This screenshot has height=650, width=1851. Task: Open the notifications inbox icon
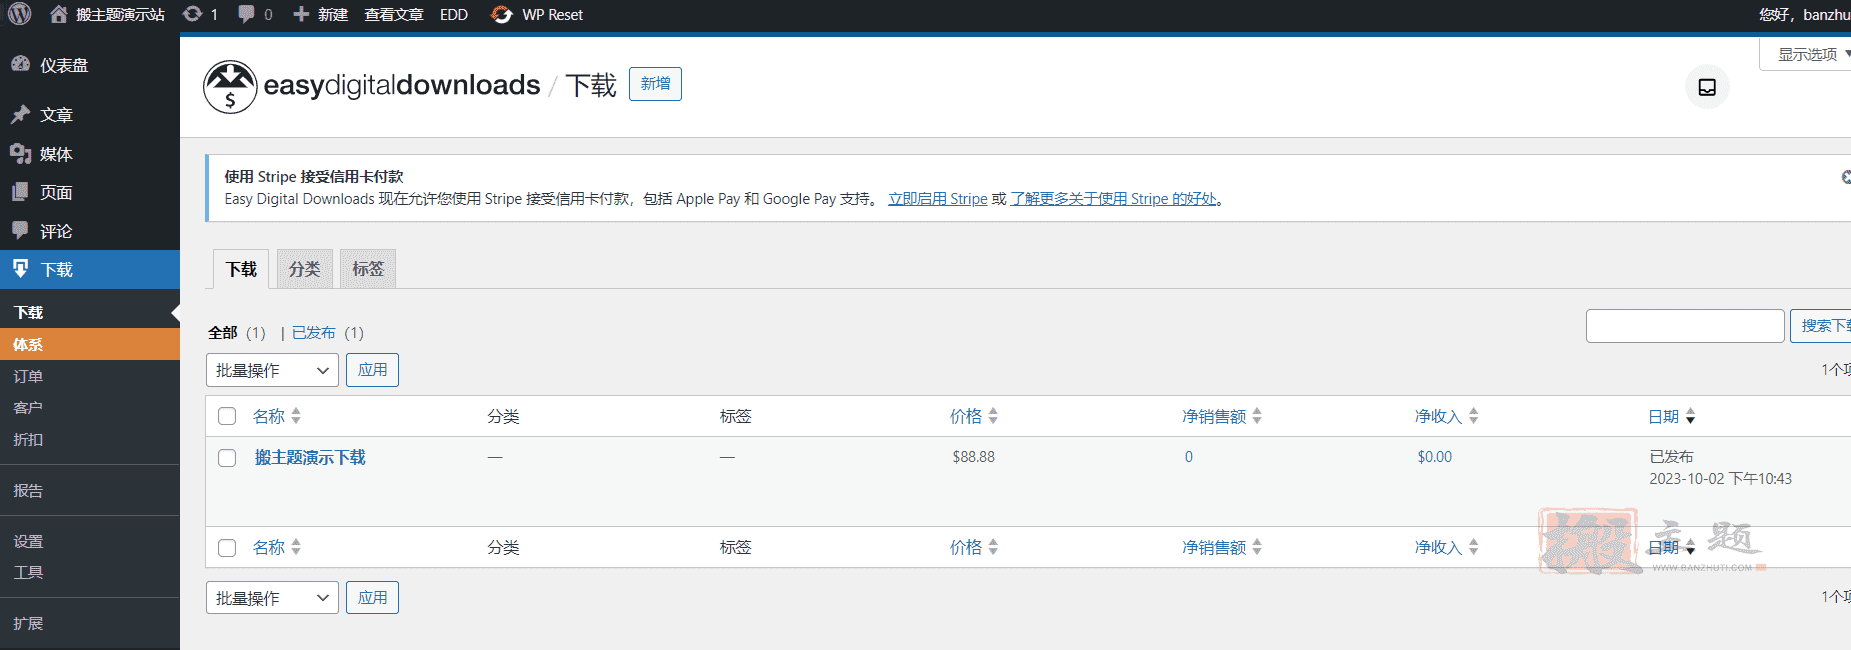point(1707,87)
